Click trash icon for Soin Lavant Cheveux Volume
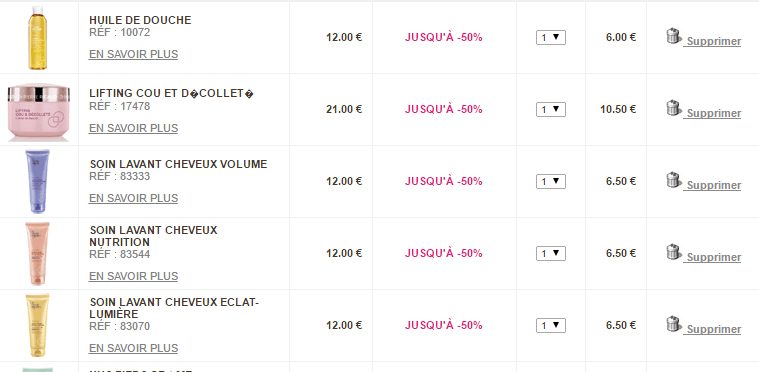 pos(673,180)
